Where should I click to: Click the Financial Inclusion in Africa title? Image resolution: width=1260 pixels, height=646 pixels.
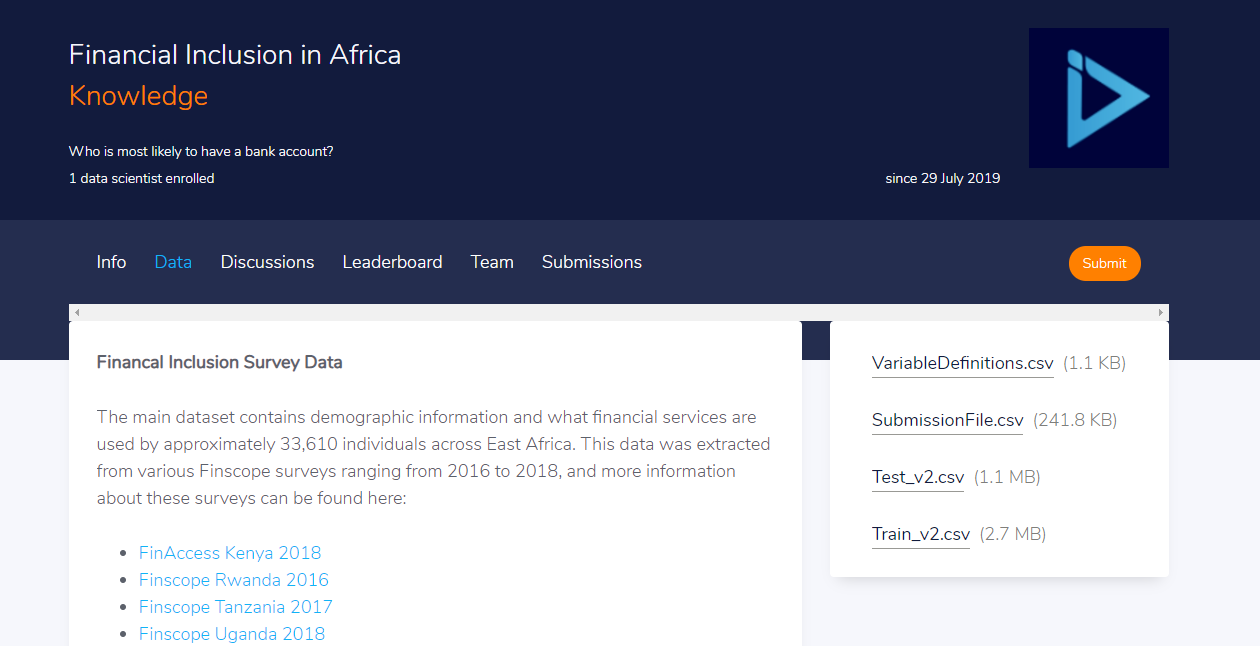234,54
